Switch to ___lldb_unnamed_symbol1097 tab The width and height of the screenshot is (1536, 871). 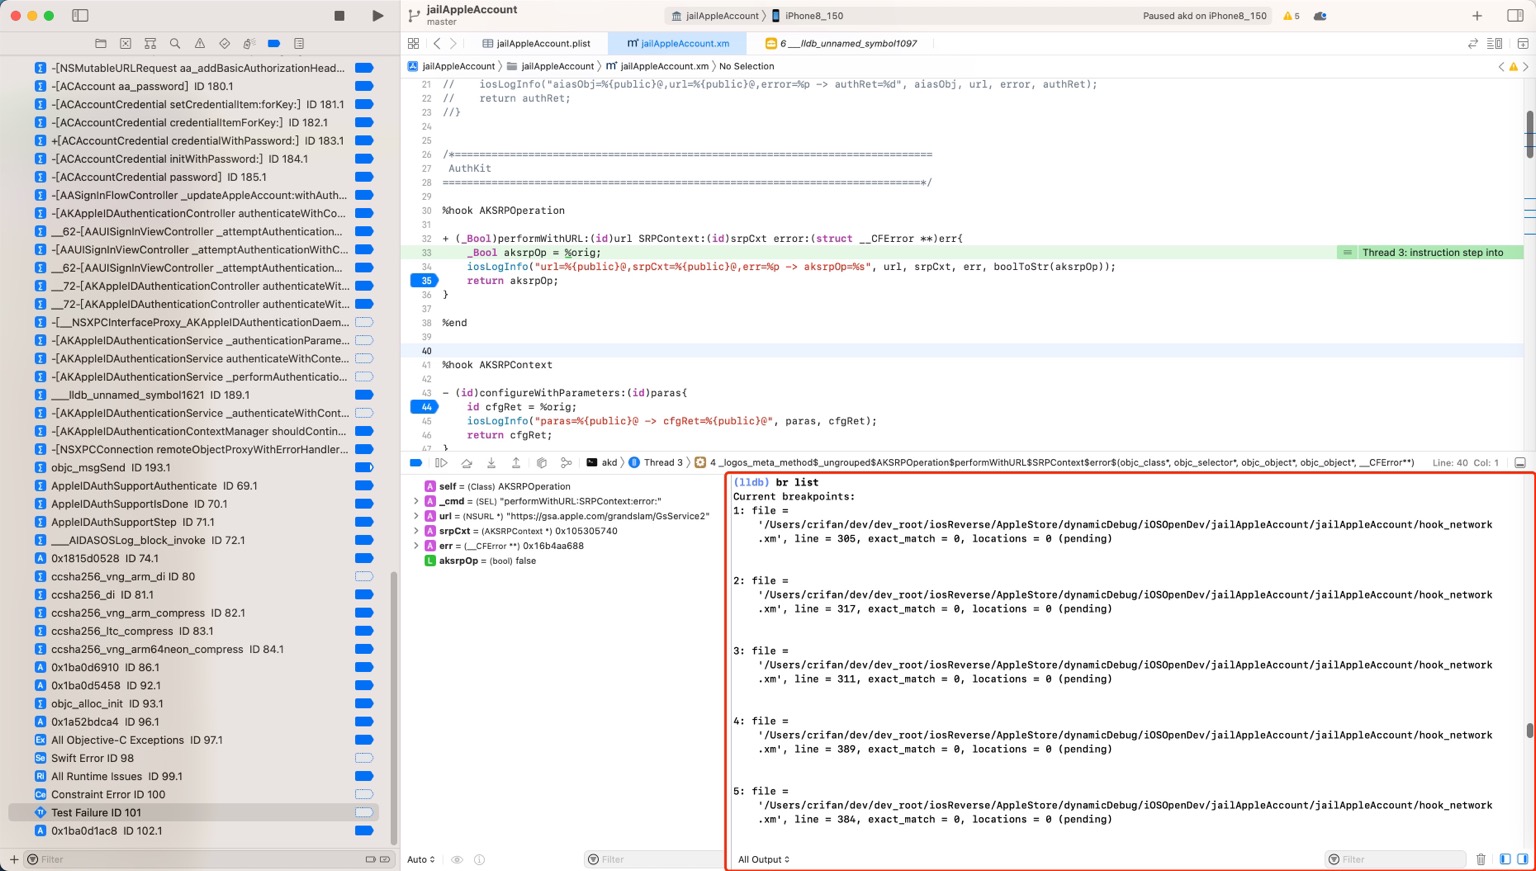click(x=841, y=44)
